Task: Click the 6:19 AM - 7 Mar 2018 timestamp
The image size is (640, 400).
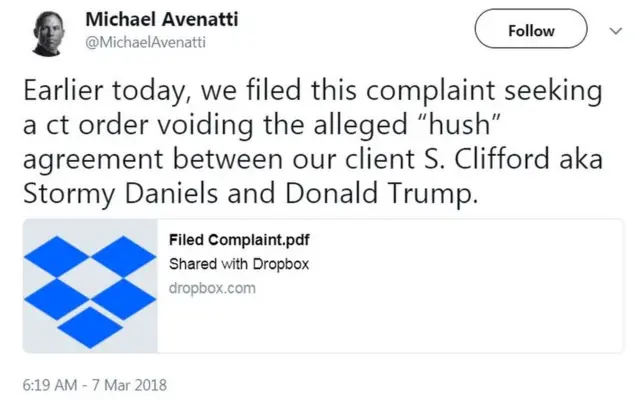Action: click(93, 384)
